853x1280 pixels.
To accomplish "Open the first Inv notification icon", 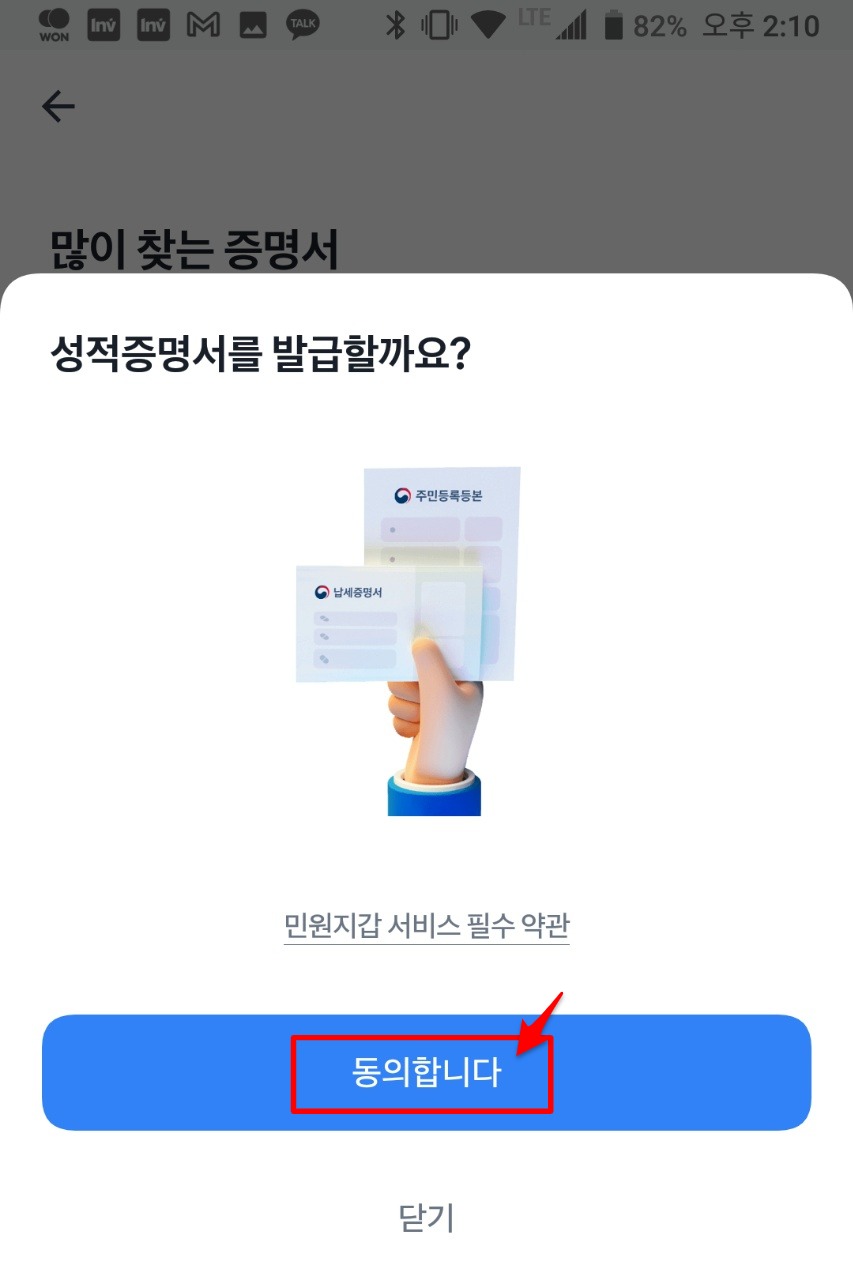I will tap(104, 25).
